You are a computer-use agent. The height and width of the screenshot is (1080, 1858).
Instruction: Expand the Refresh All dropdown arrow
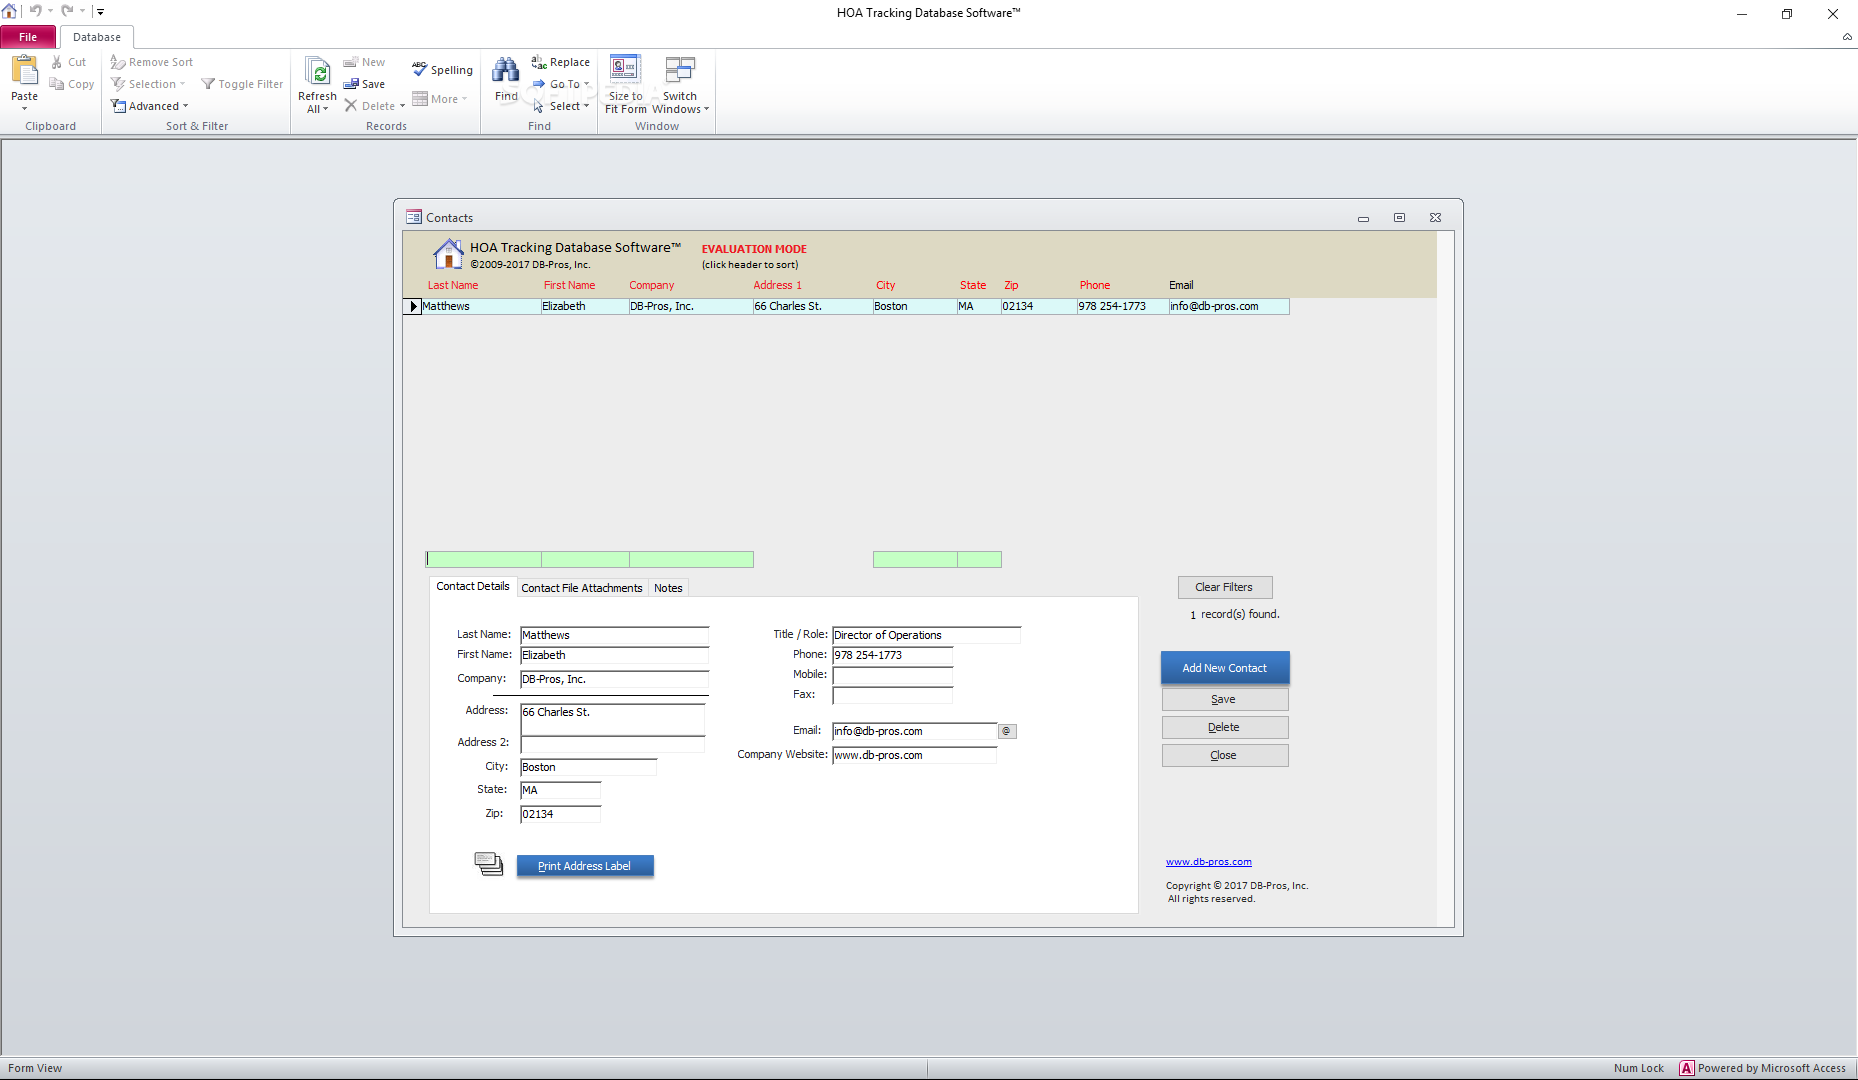(325, 110)
